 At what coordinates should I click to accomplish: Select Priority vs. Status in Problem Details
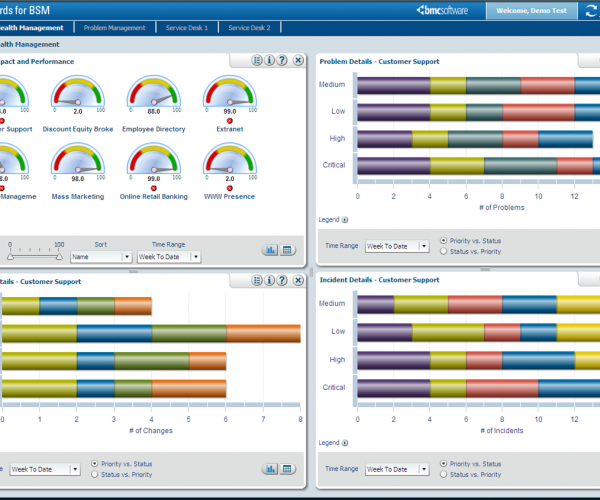tap(443, 241)
